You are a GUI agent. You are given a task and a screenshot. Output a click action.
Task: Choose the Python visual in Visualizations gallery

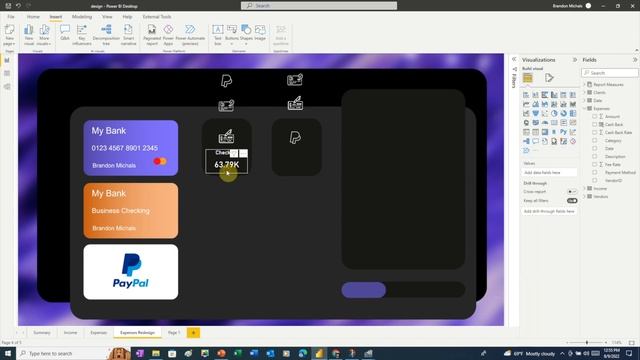(x=563, y=132)
